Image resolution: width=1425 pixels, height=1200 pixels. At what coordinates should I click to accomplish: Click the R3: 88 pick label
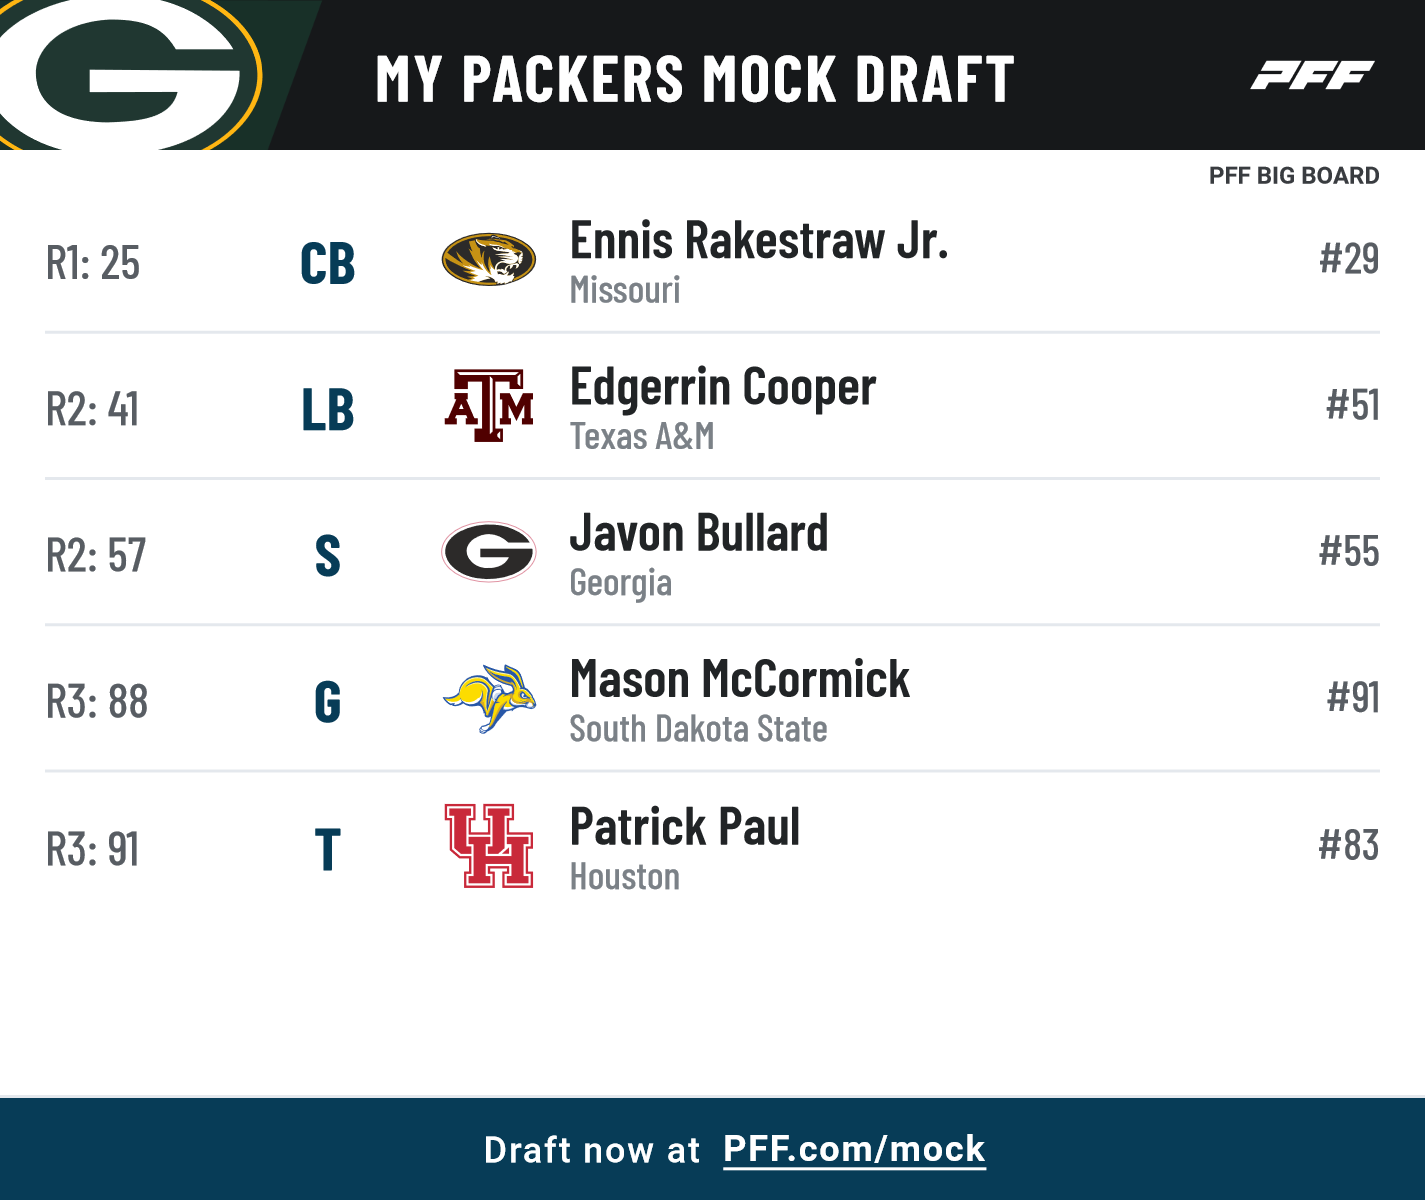click(x=97, y=702)
